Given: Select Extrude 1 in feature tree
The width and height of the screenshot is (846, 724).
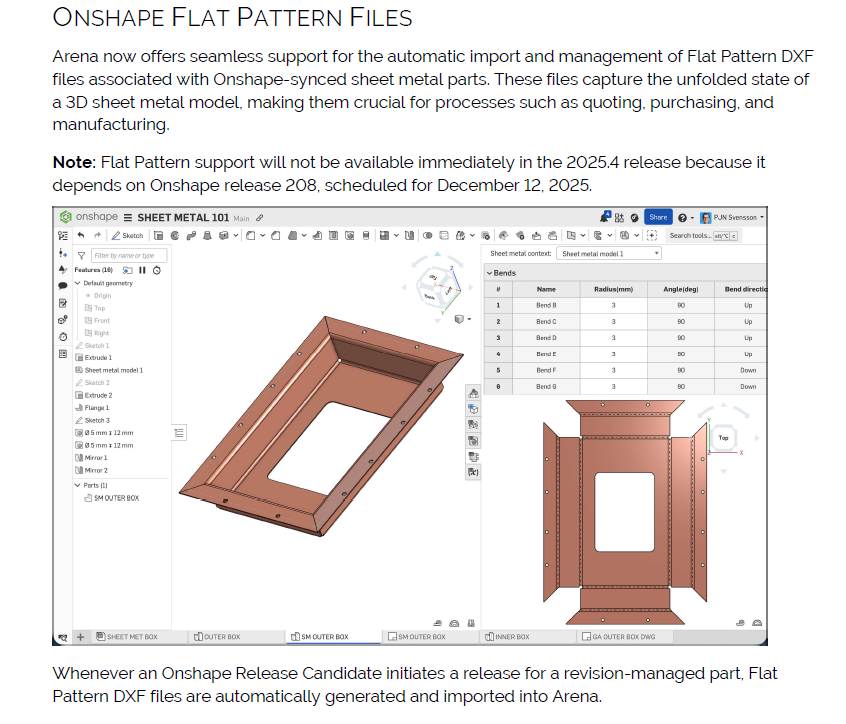Looking at the screenshot, I should click(x=93, y=358).
